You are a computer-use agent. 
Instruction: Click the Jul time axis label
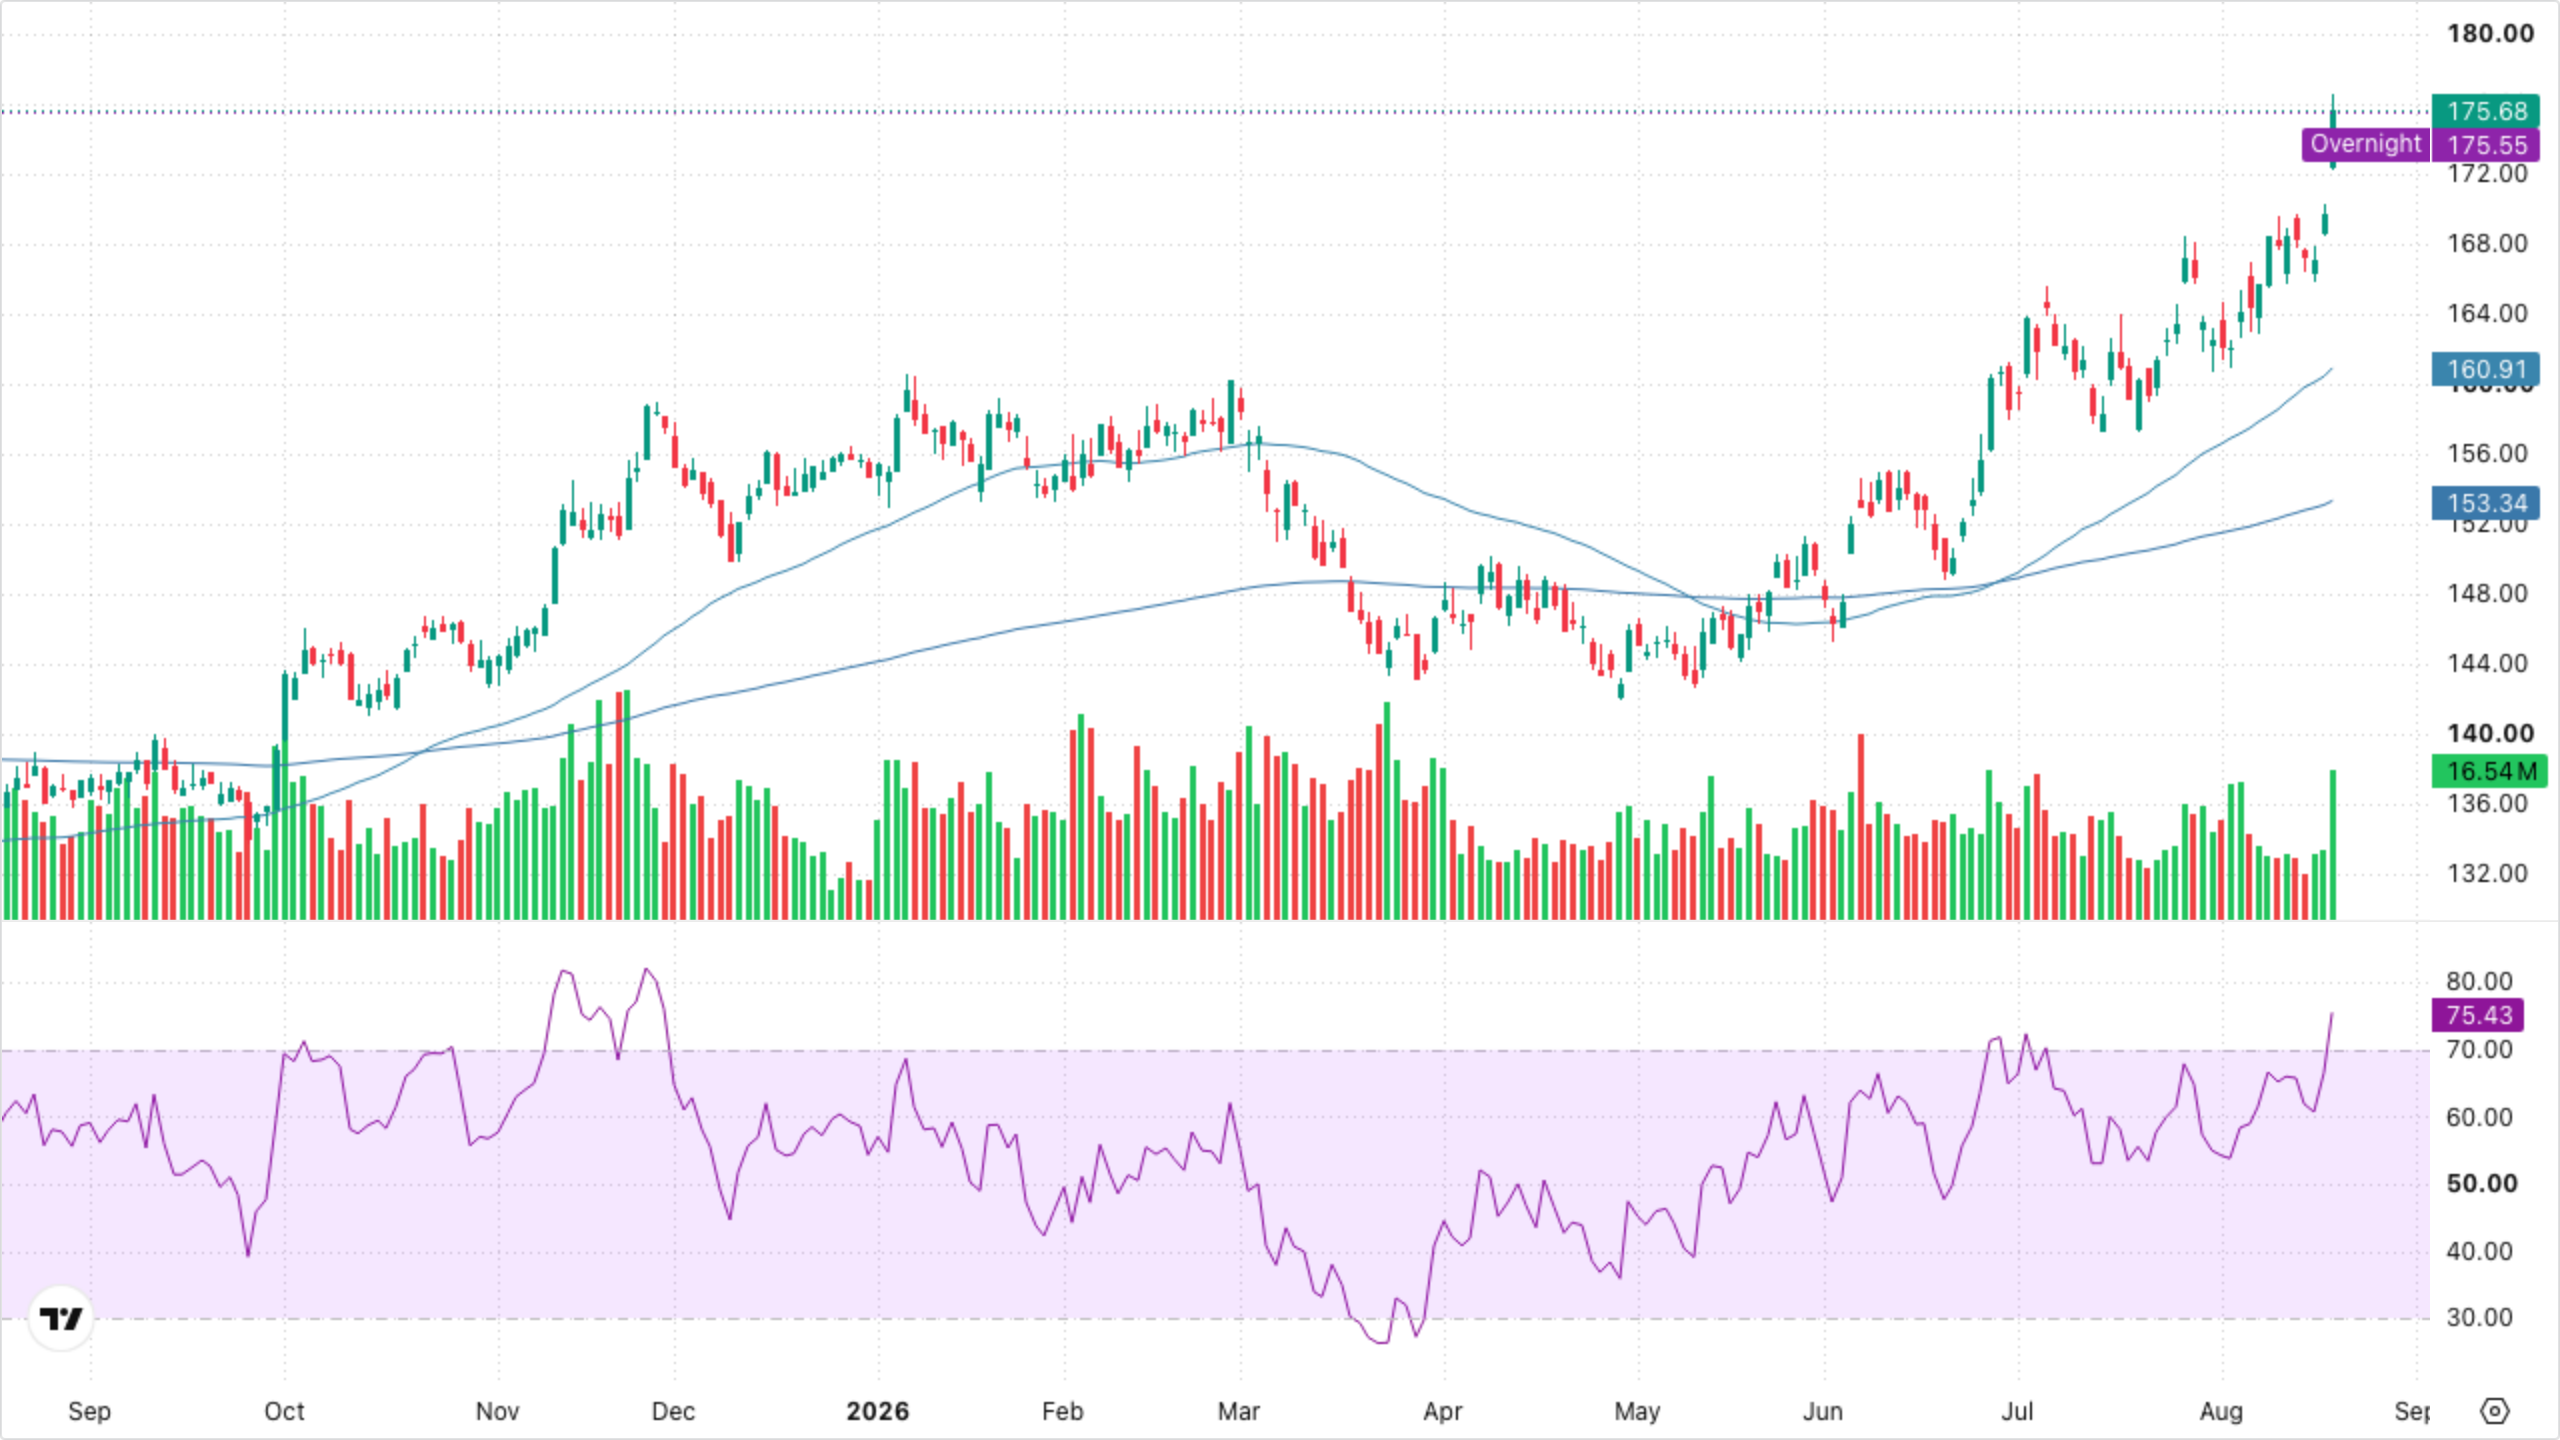[2017, 1412]
